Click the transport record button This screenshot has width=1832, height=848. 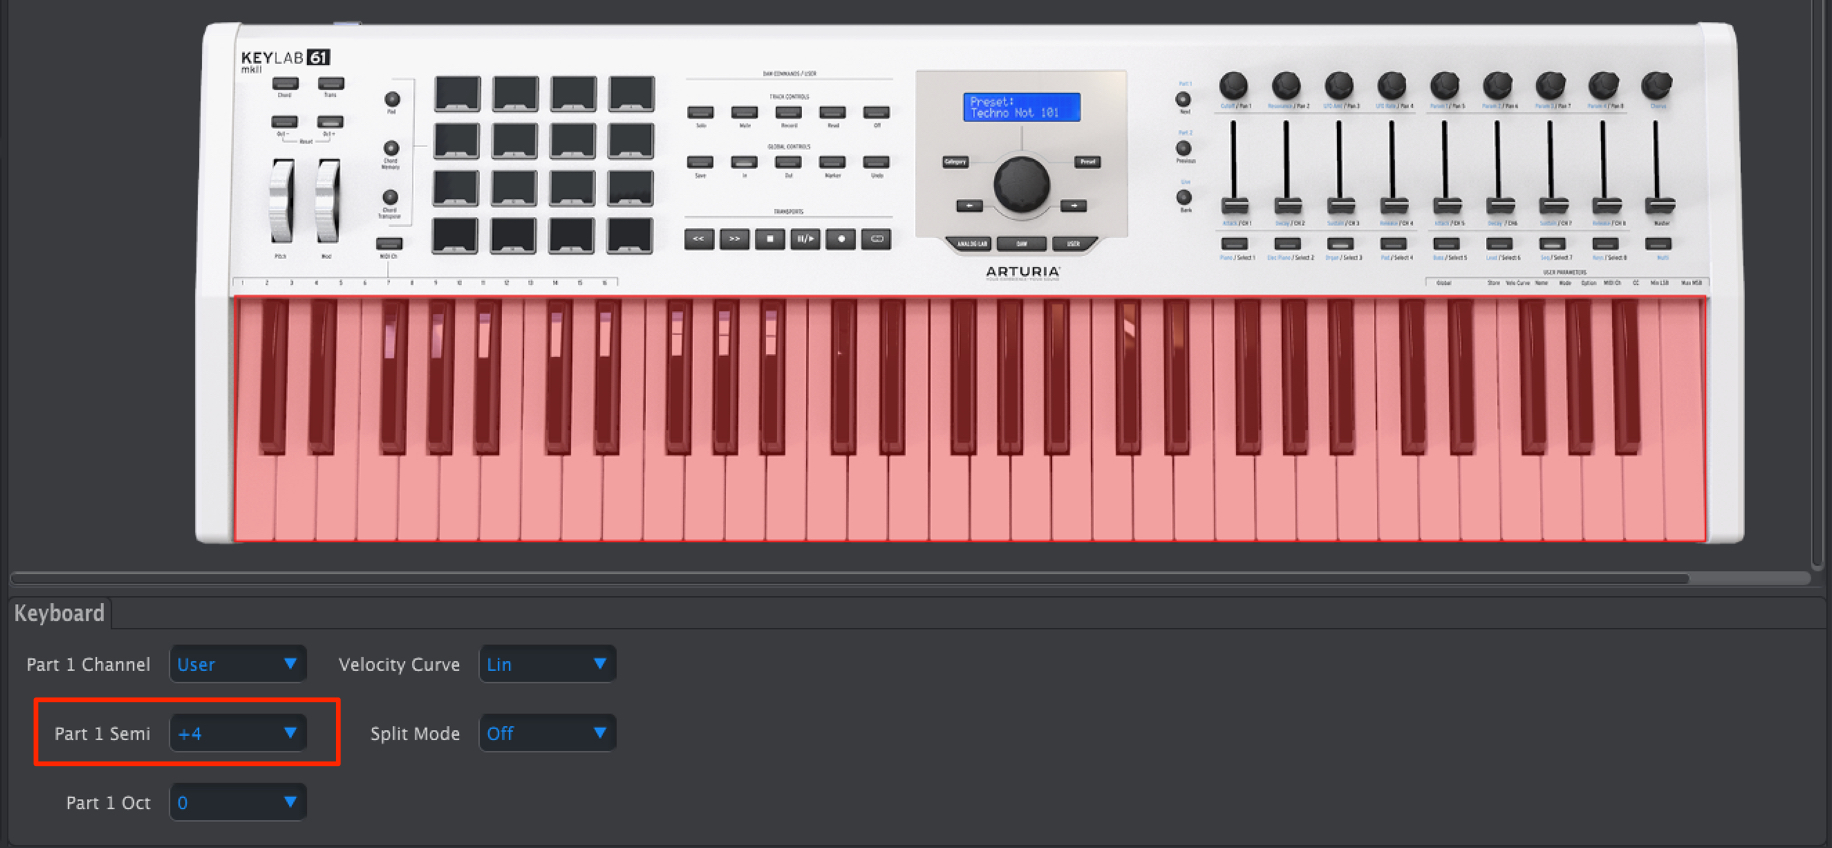[x=841, y=239]
